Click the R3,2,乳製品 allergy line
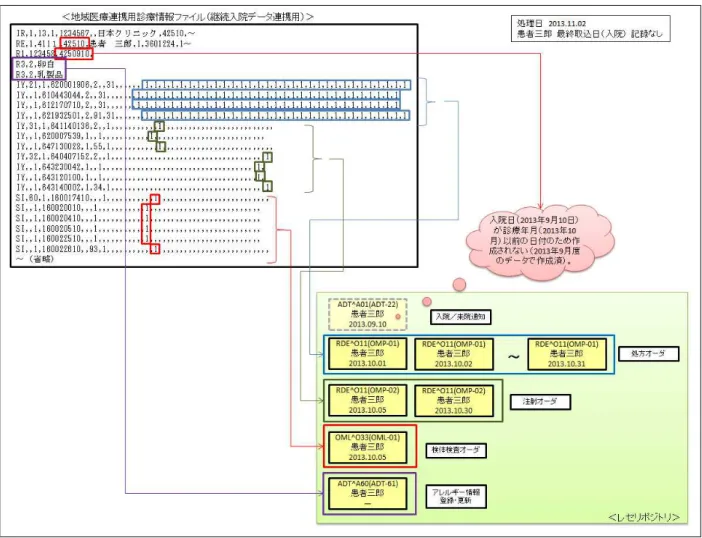The width and height of the screenshot is (702, 538). (39, 75)
